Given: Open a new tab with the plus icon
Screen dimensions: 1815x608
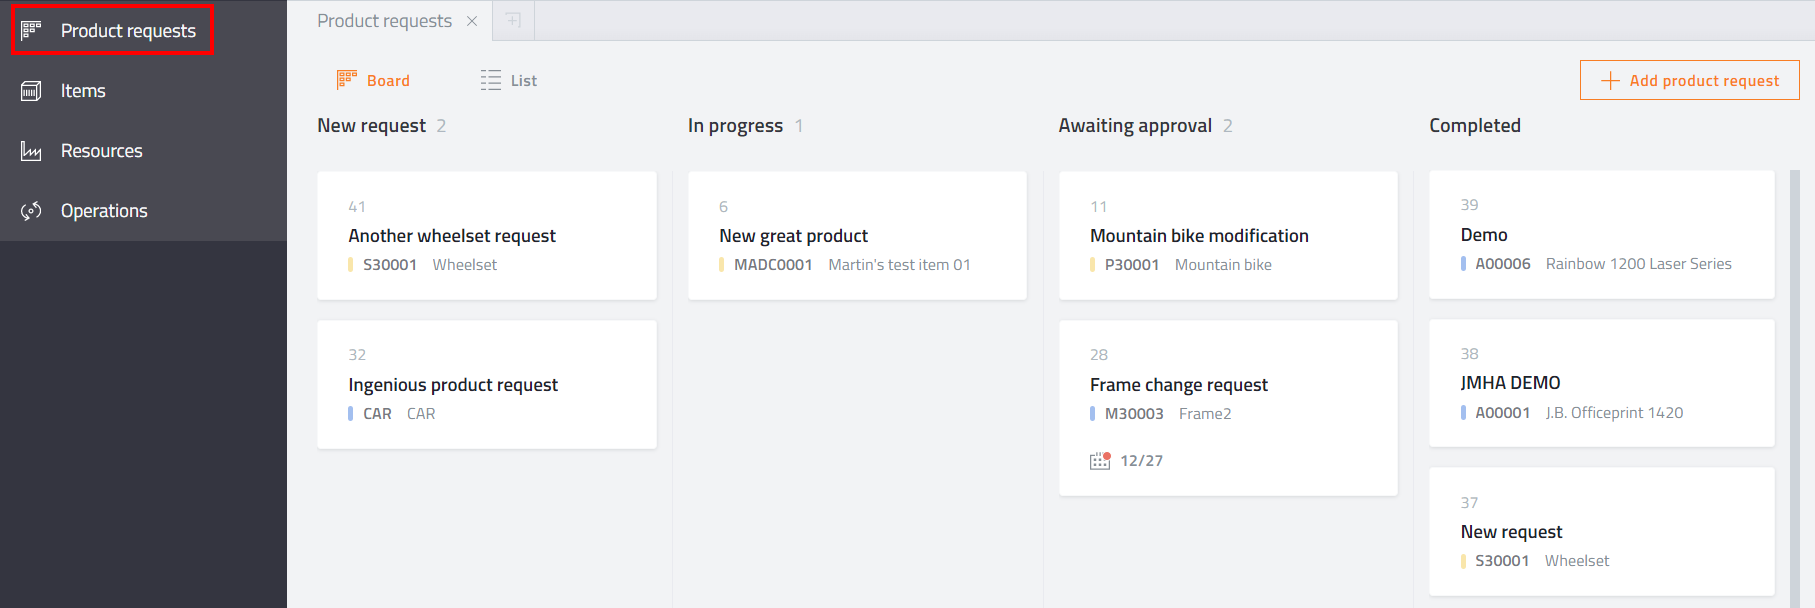Looking at the screenshot, I should point(513,20).
